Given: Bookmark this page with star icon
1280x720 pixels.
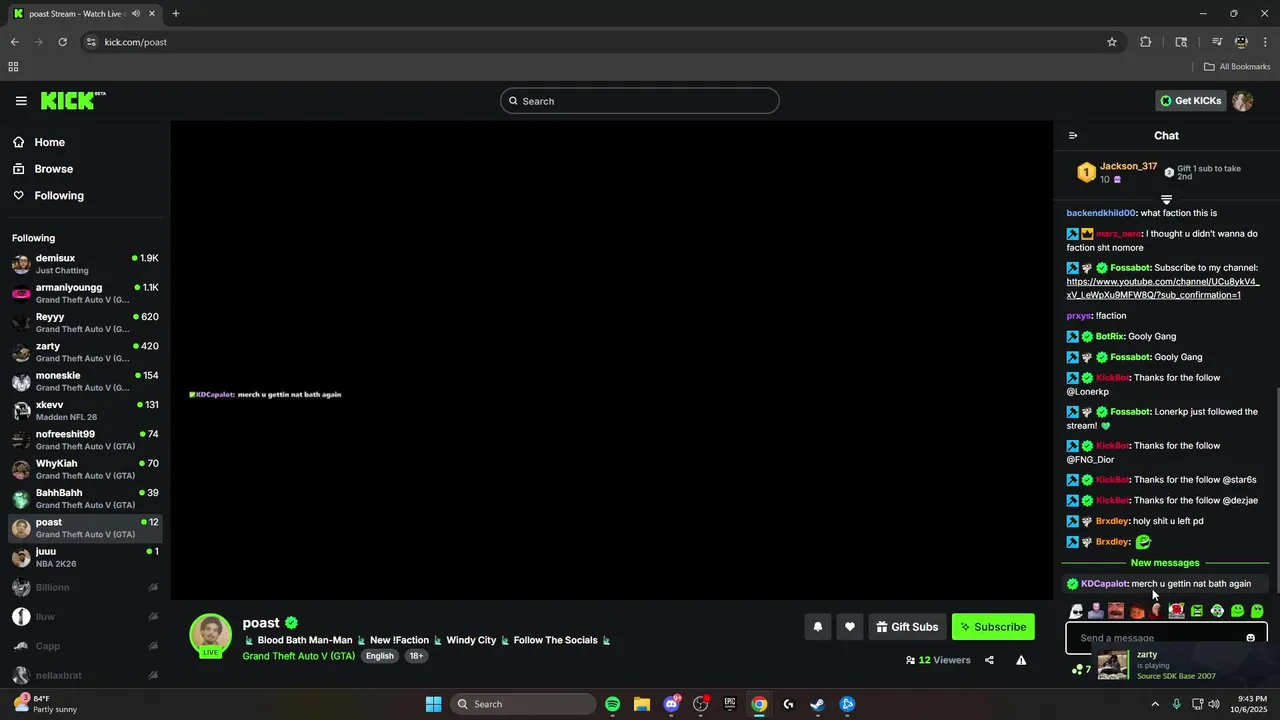Looking at the screenshot, I should click(x=1112, y=42).
